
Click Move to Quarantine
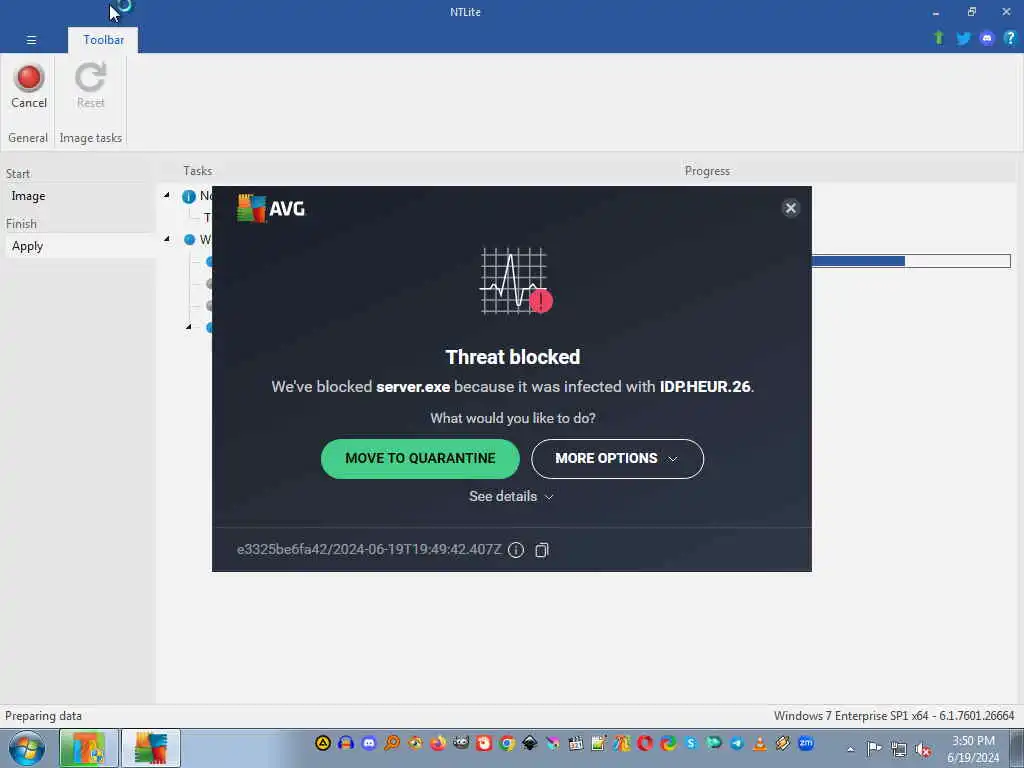(x=420, y=458)
